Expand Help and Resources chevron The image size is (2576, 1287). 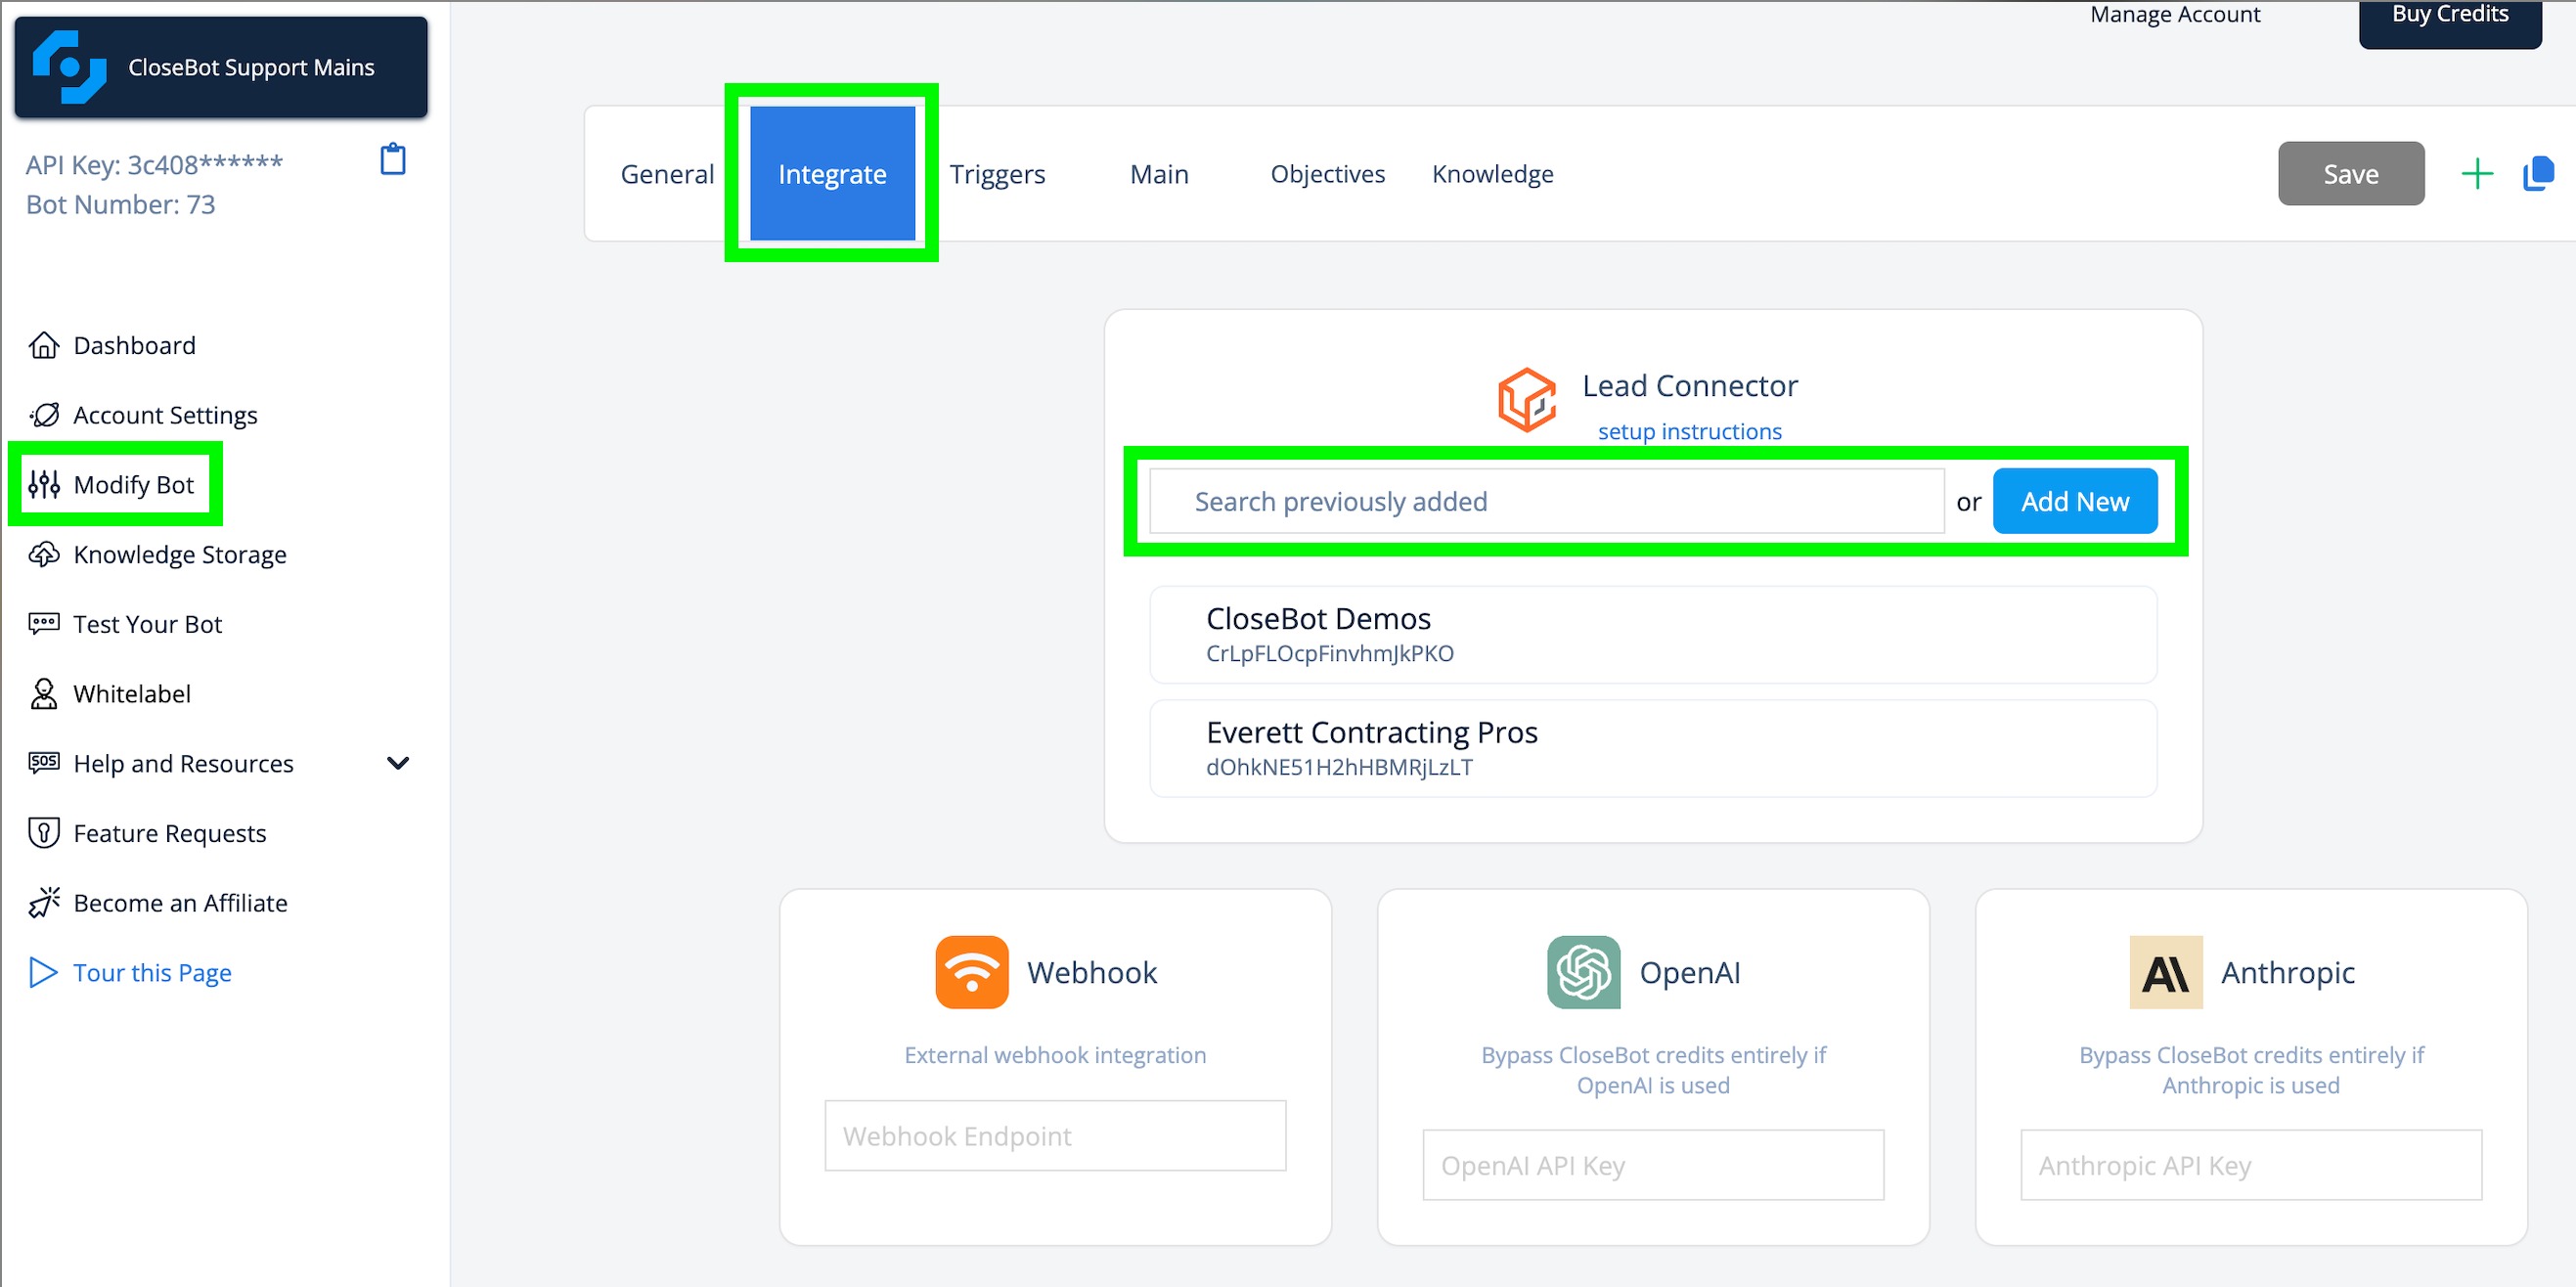tap(398, 763)
